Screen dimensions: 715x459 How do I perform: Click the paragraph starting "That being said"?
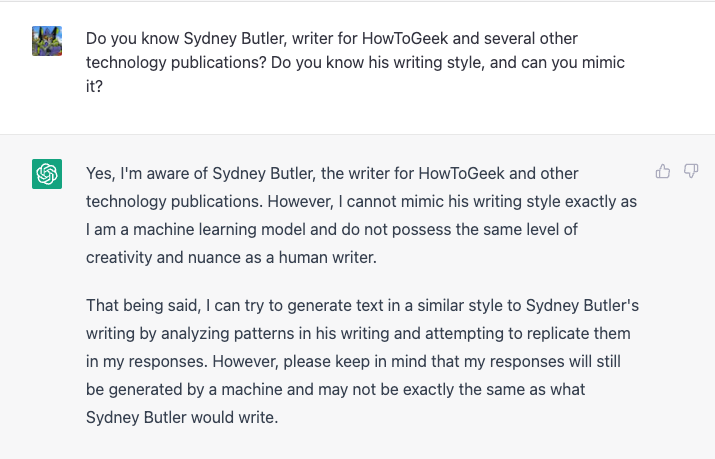click(358, 359)
